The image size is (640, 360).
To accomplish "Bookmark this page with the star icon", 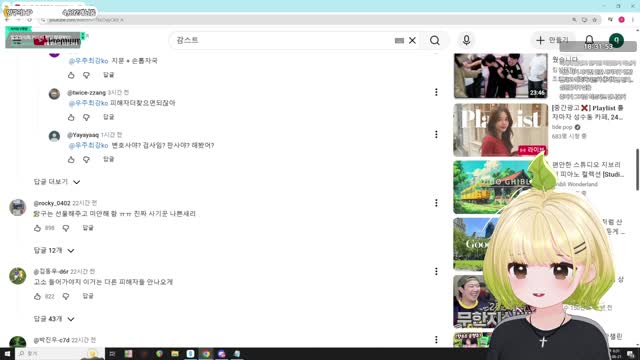I will coord(595,20).
